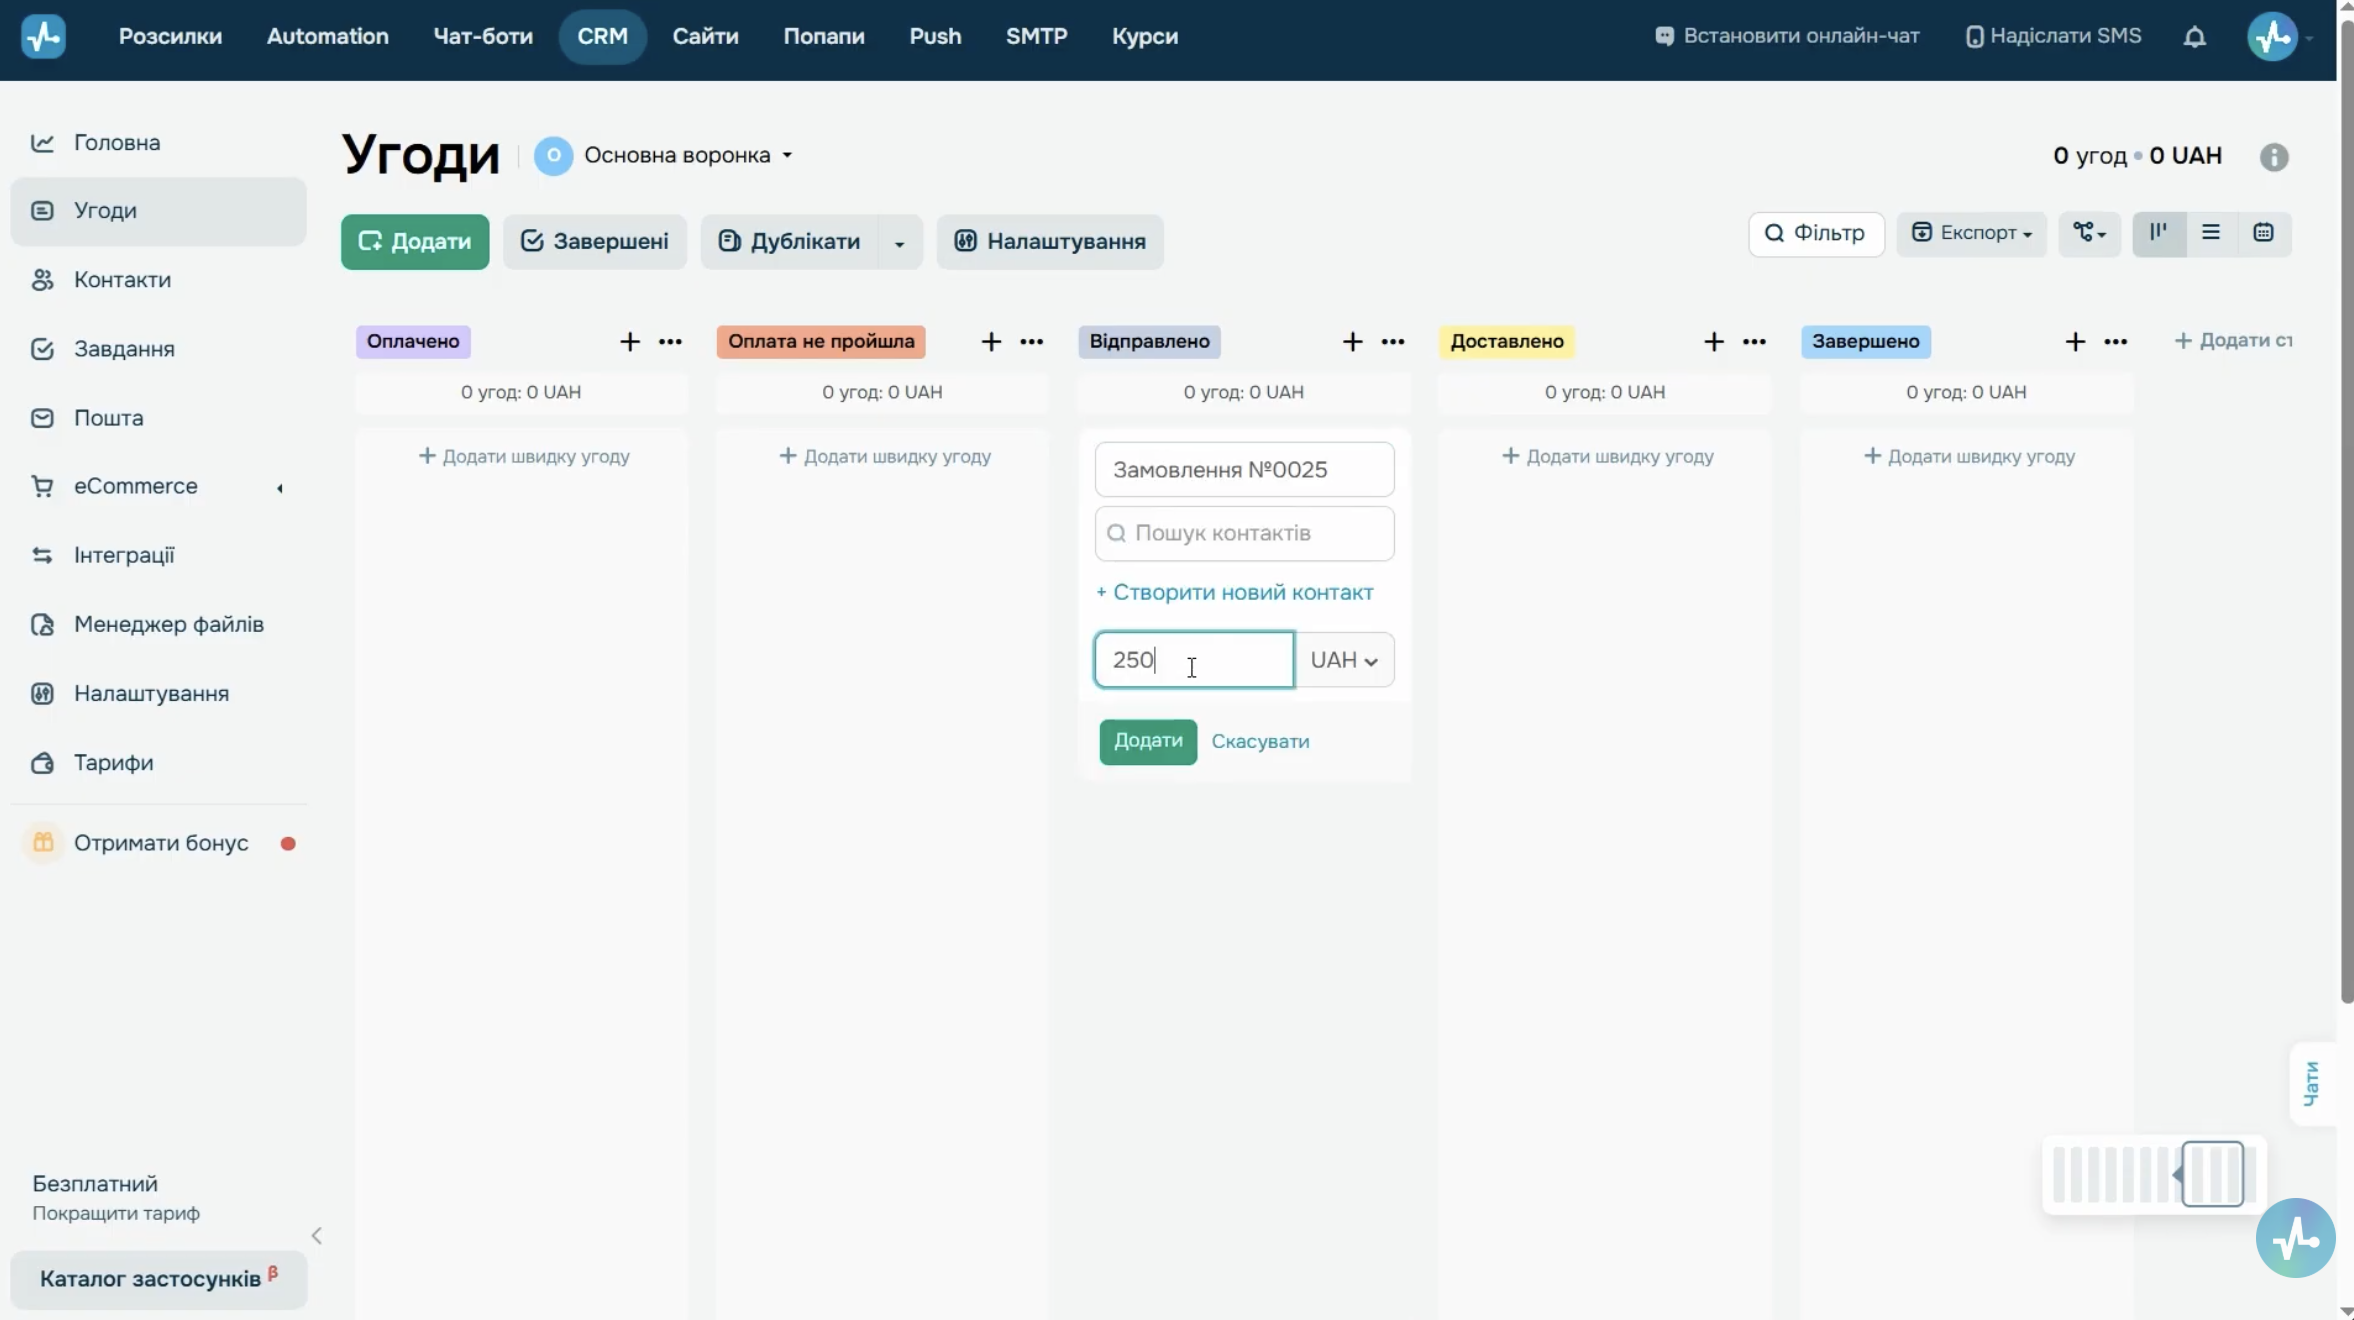The width and height of the screenshot is (2354, 1320).
Task: Open the Експорт dropdown
Action: pos(1971,233)
